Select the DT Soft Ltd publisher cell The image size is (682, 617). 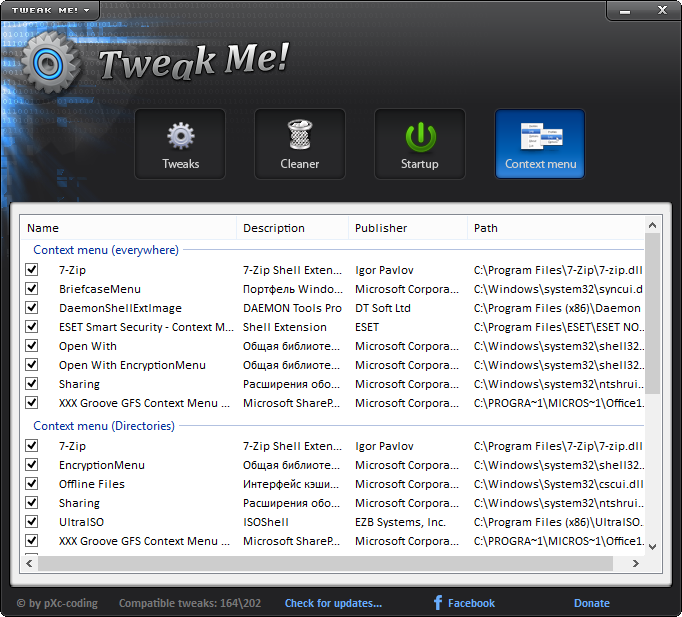(383, 308)
